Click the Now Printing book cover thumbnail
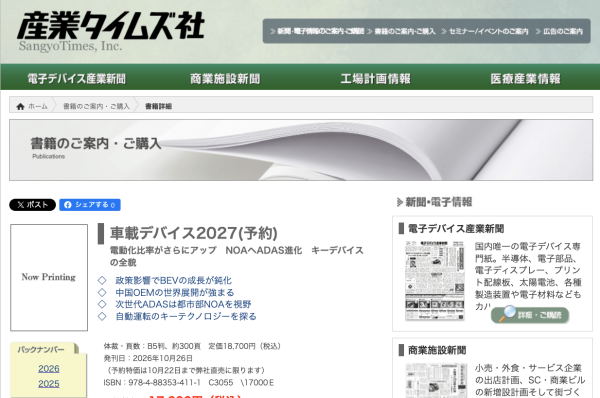Viewport: 600px width, 398px height. tap(49, 277)
